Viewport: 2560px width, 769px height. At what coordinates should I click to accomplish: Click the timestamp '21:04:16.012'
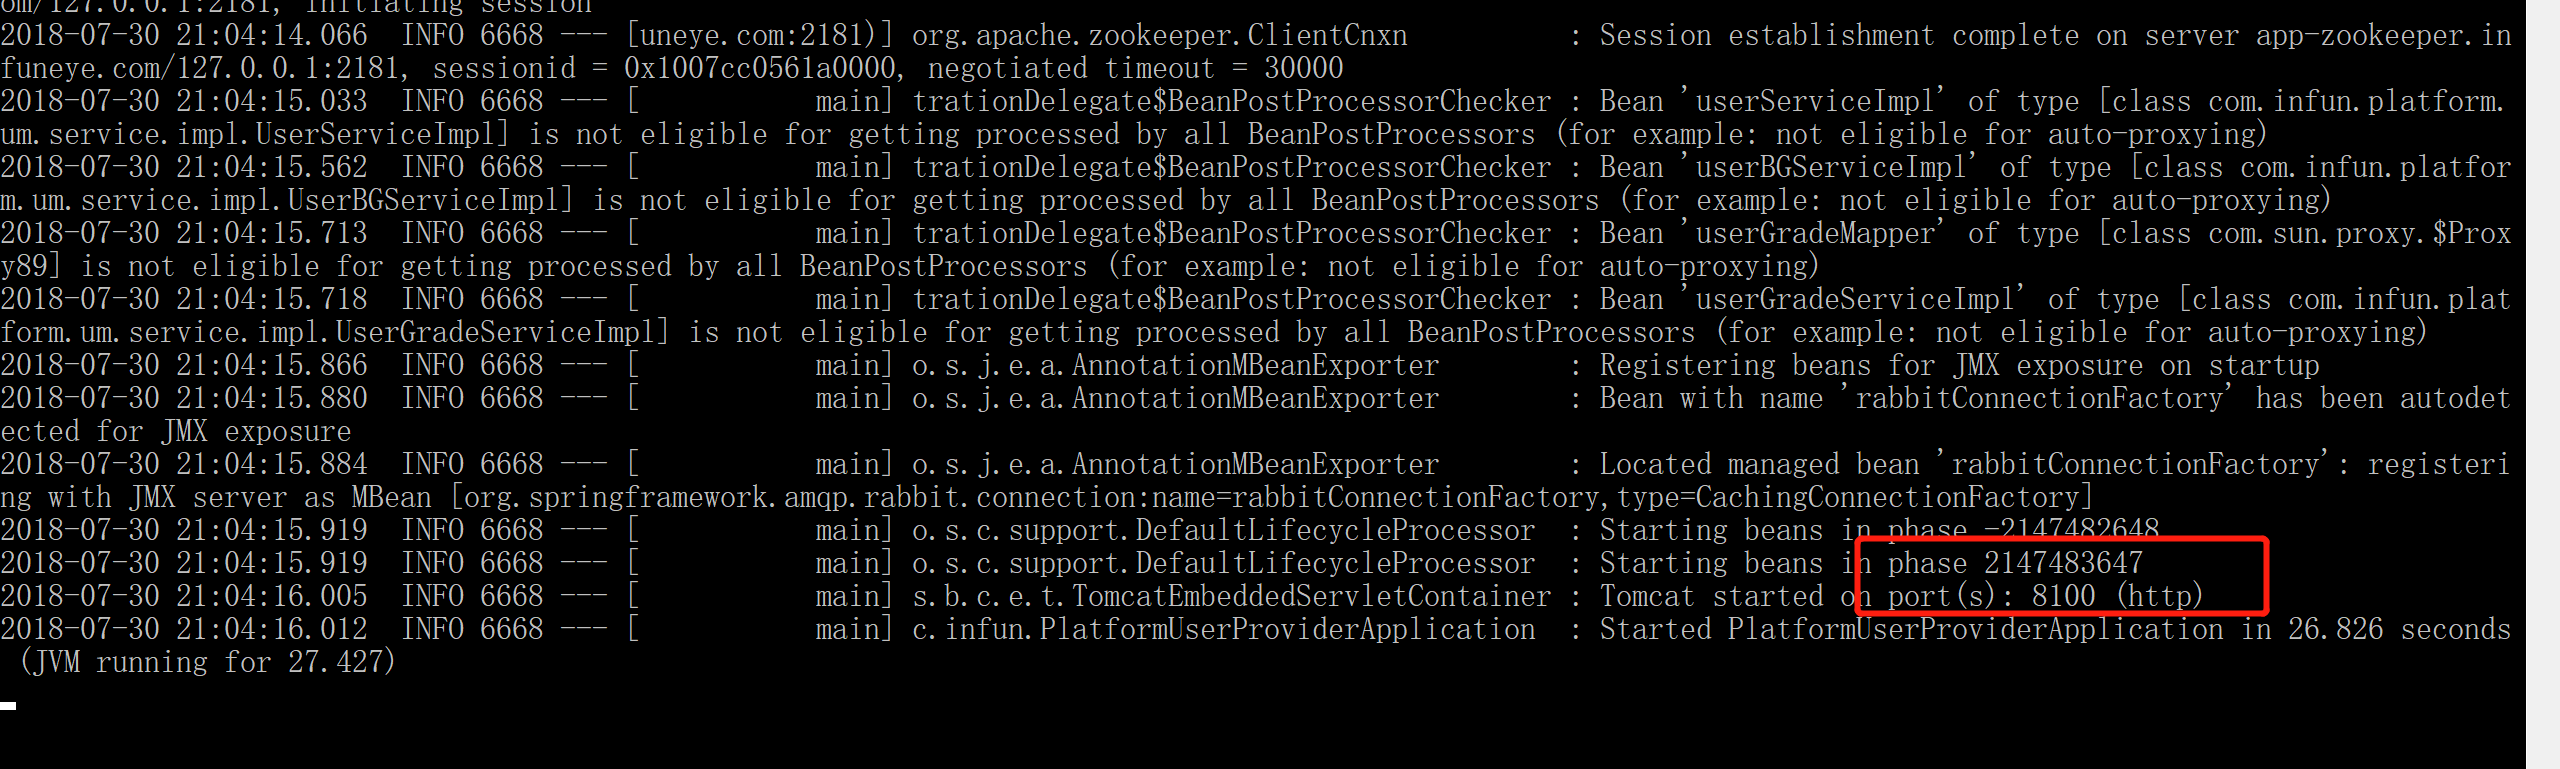272,630
